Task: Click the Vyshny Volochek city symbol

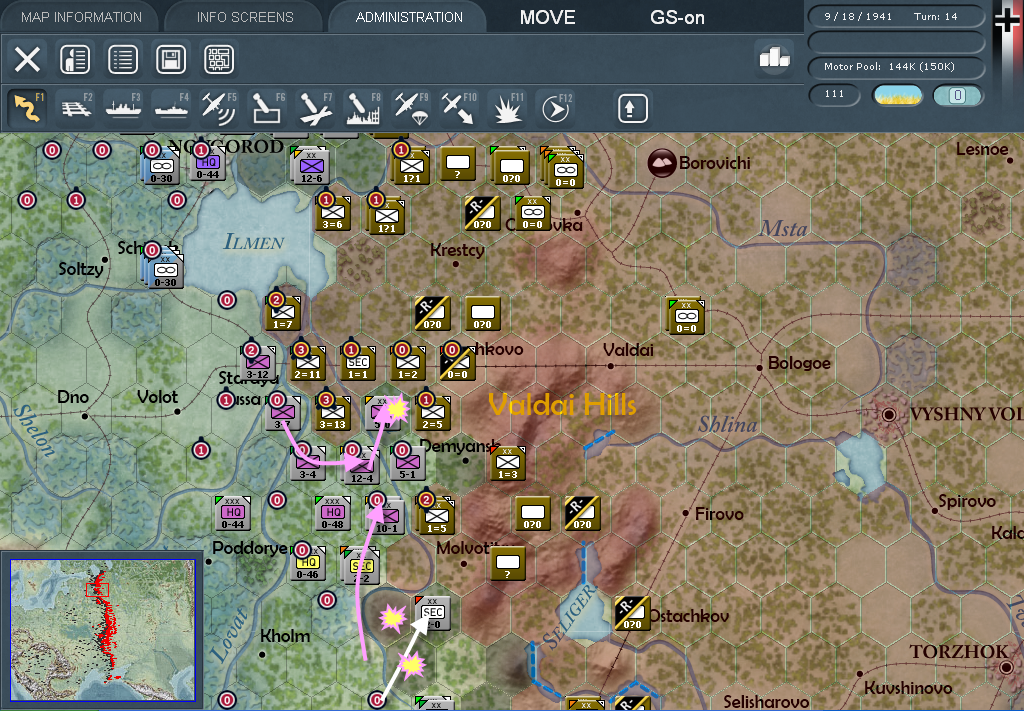Action: [x=888, y=414]
